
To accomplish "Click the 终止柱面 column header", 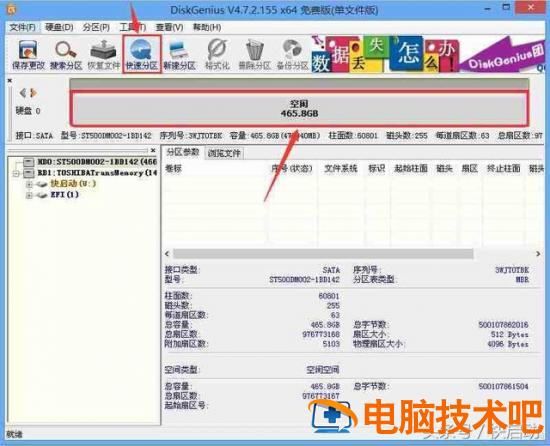I will tap(503, 169).
